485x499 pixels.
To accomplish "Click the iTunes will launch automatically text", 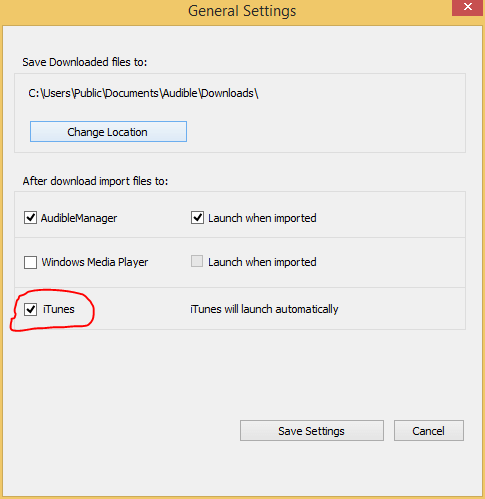I will (264, 309).
